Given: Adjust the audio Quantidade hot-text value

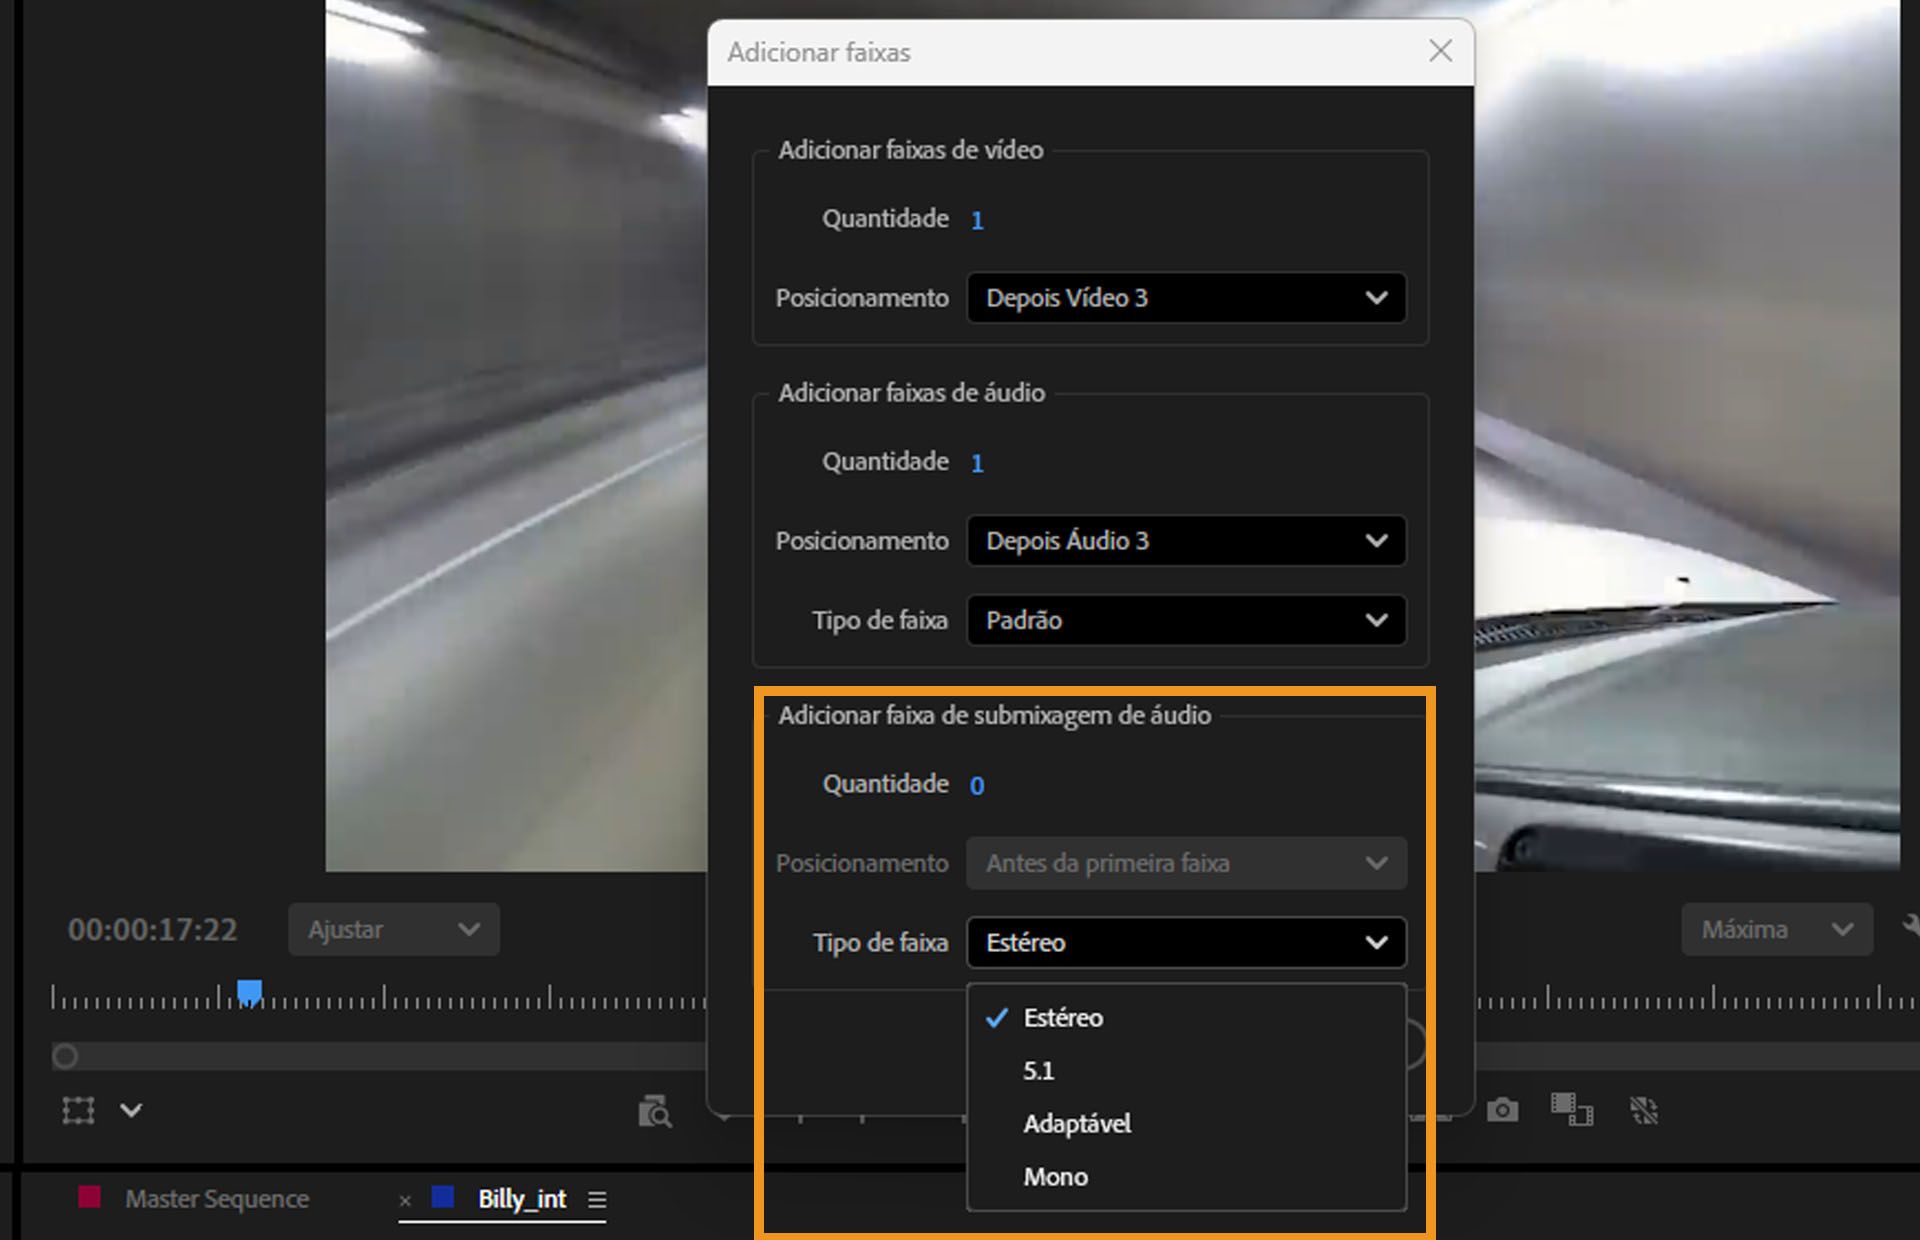Looking at the screenshot, I should [977, 462].
